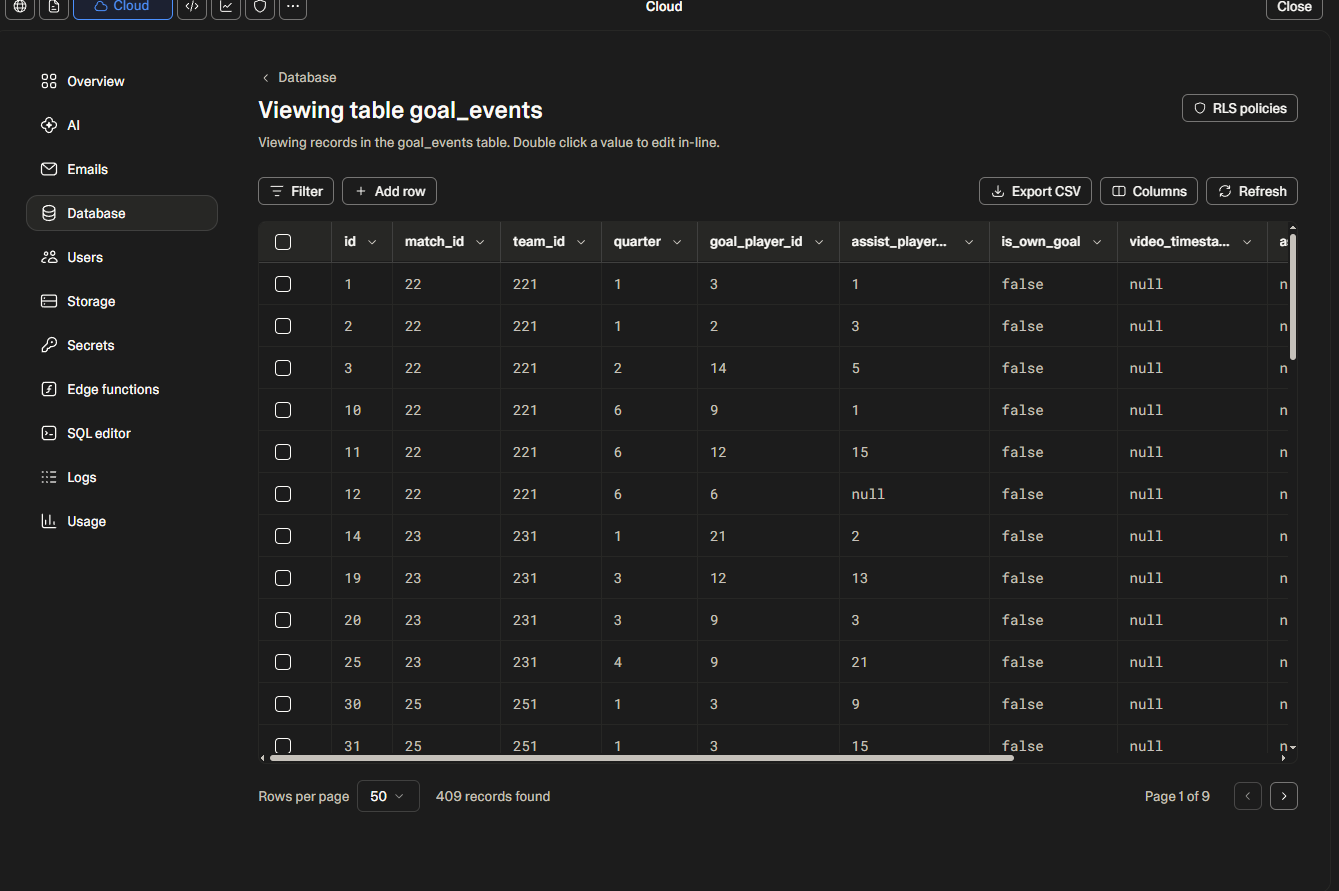Check the checkbox for row with id 1

pos(282,283)
